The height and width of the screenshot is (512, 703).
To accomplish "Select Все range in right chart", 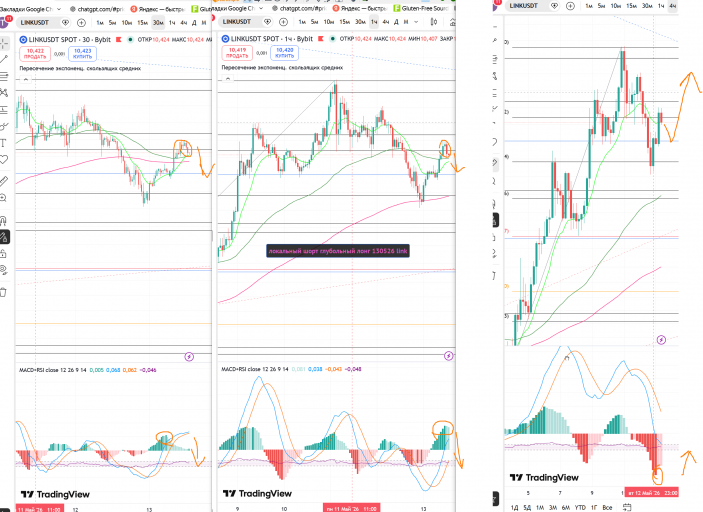I will (x=608, y=507).
